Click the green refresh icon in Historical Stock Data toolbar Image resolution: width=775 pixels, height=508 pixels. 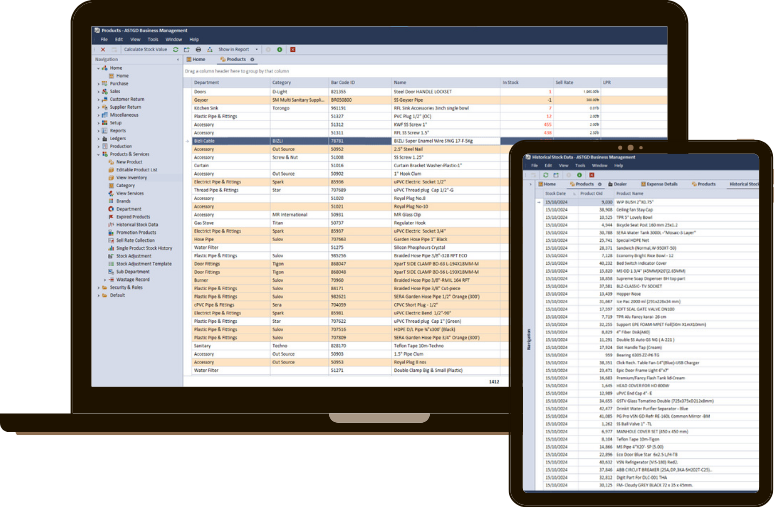546,175
